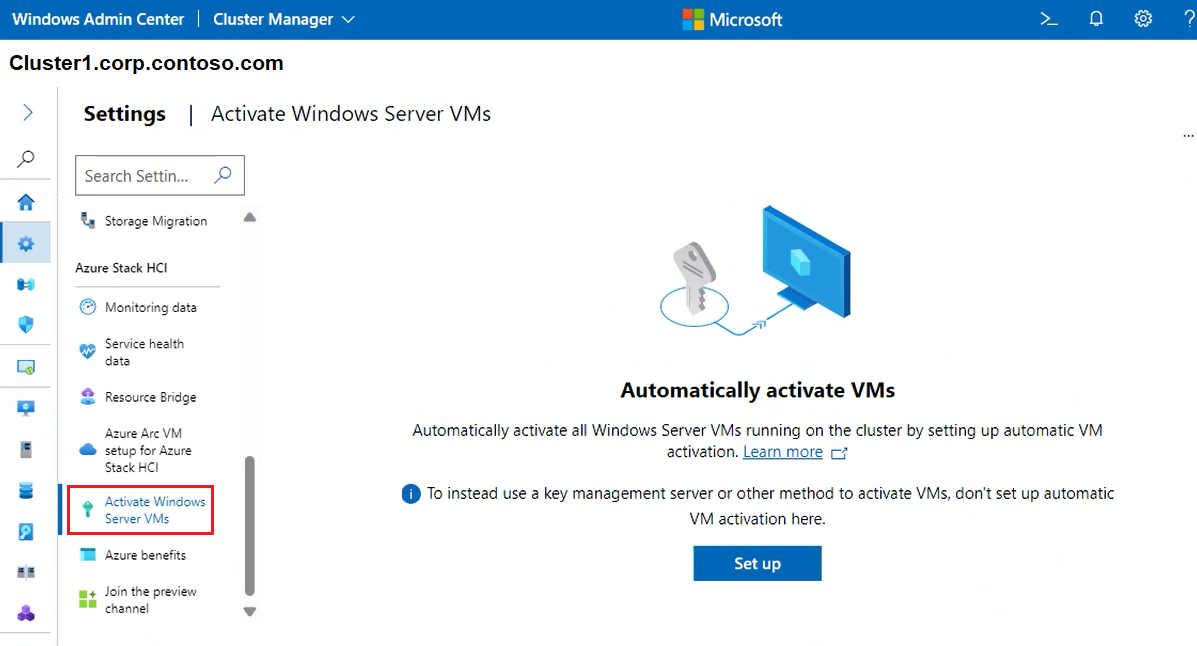Select the Dashboard home icon in the sidebar
Image resolution: width=1197 pixels, height=646 pixels.
[x=26, y=201]
